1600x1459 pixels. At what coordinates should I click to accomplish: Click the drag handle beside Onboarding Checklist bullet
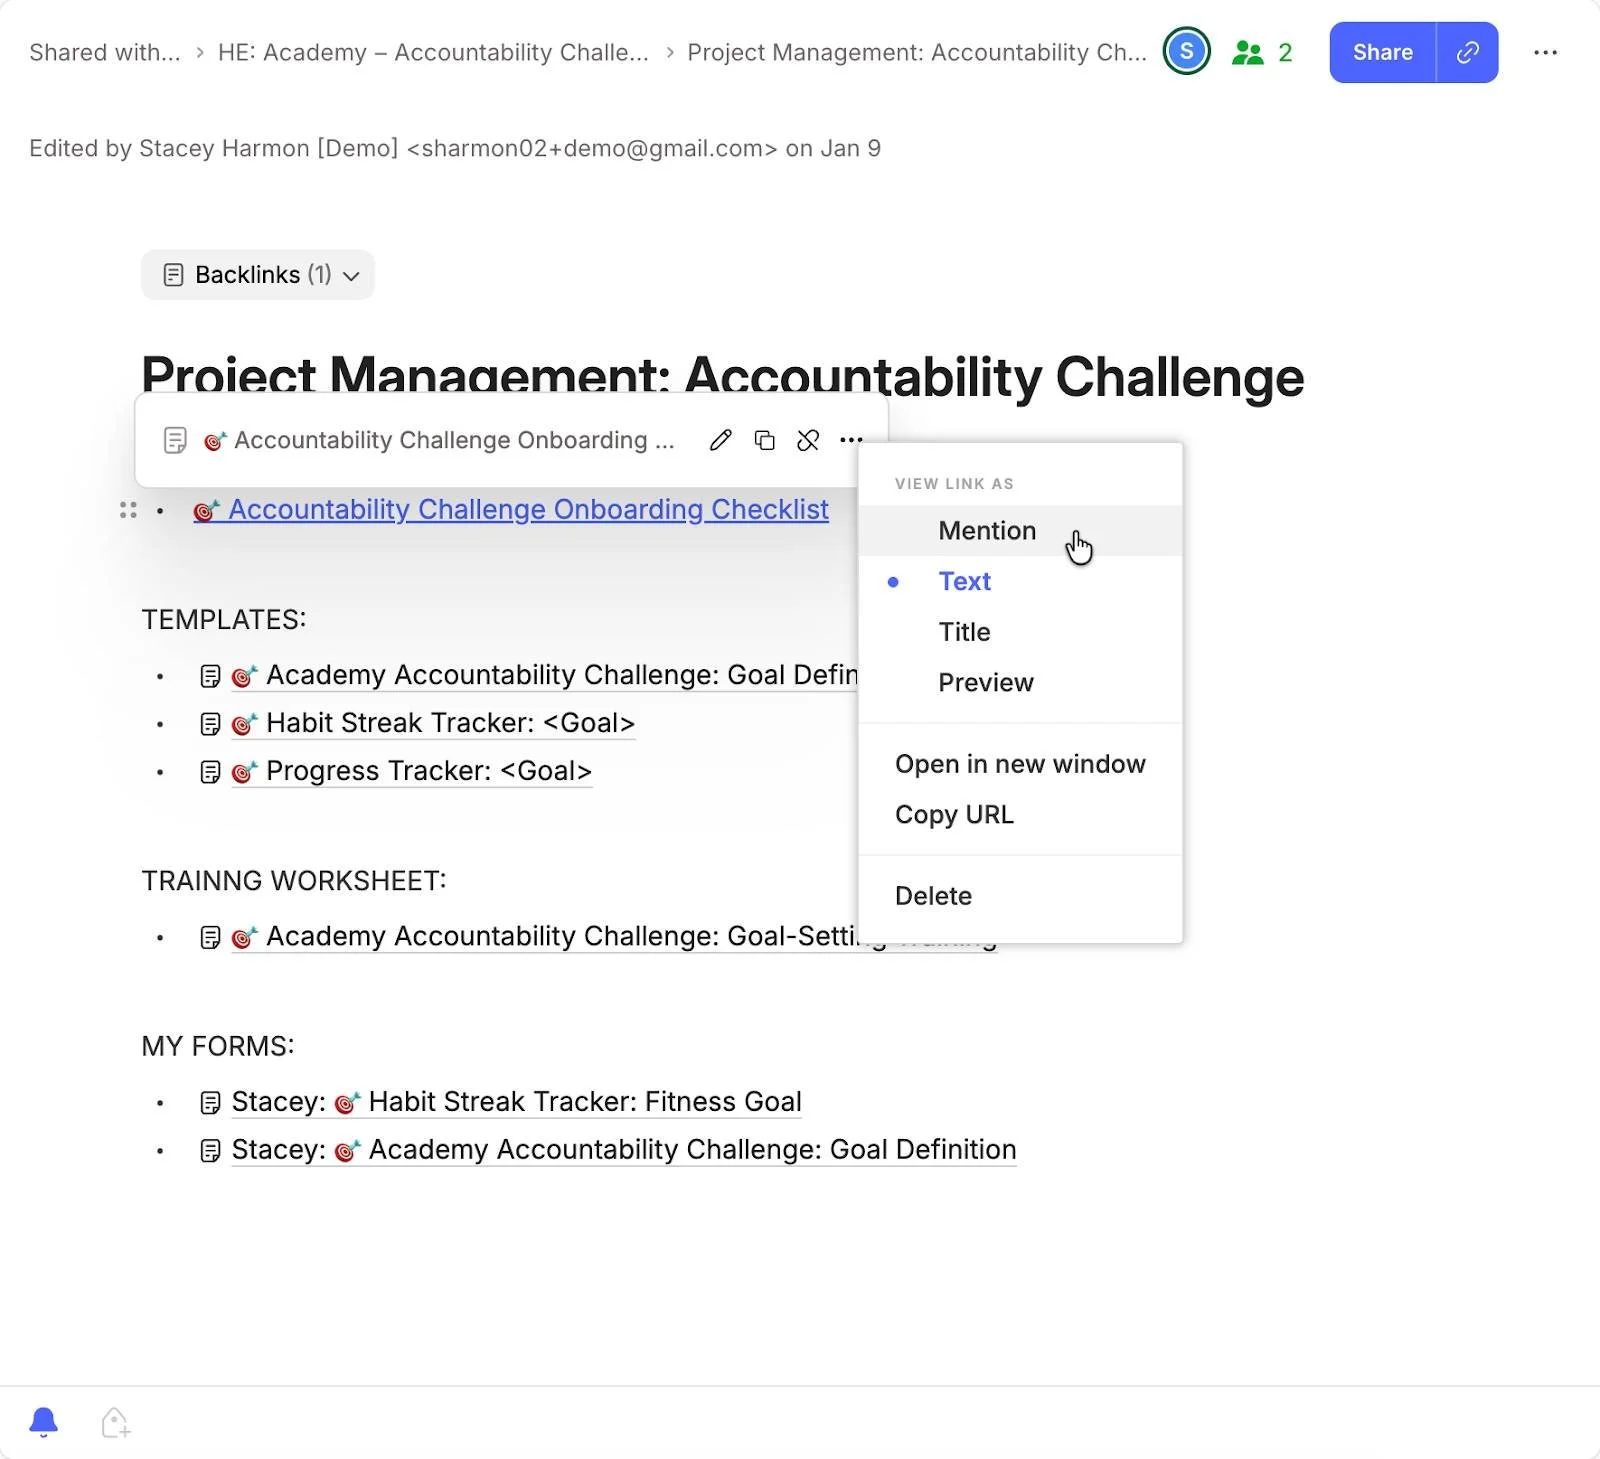pyautogui.click(x=128, y=510)
